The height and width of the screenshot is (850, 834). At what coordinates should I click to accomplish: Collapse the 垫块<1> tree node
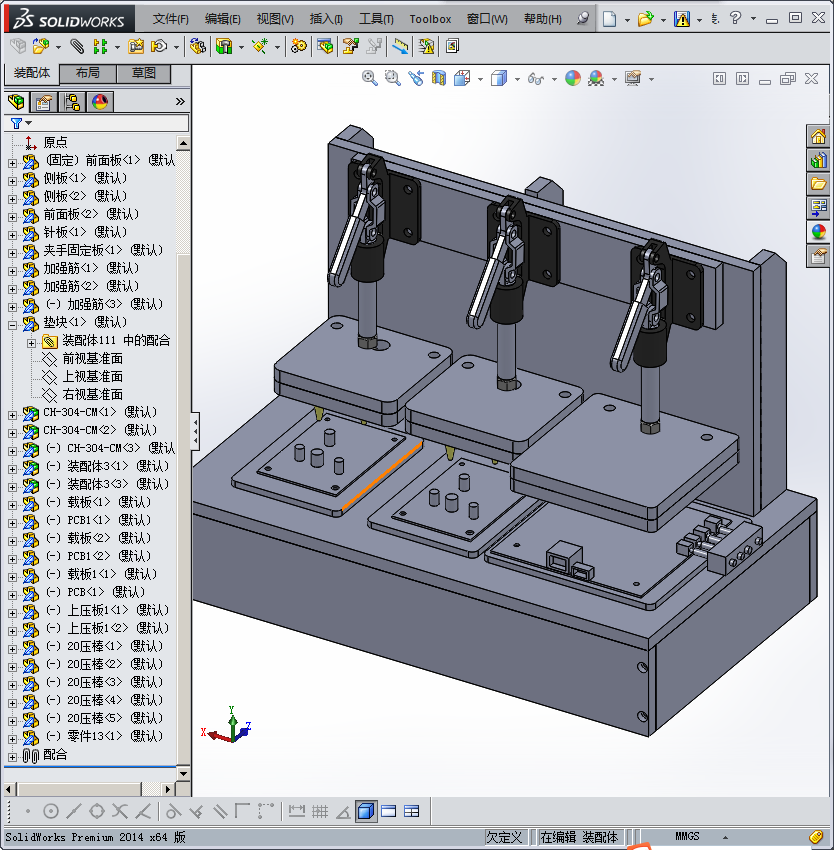[x=13, y=323]
